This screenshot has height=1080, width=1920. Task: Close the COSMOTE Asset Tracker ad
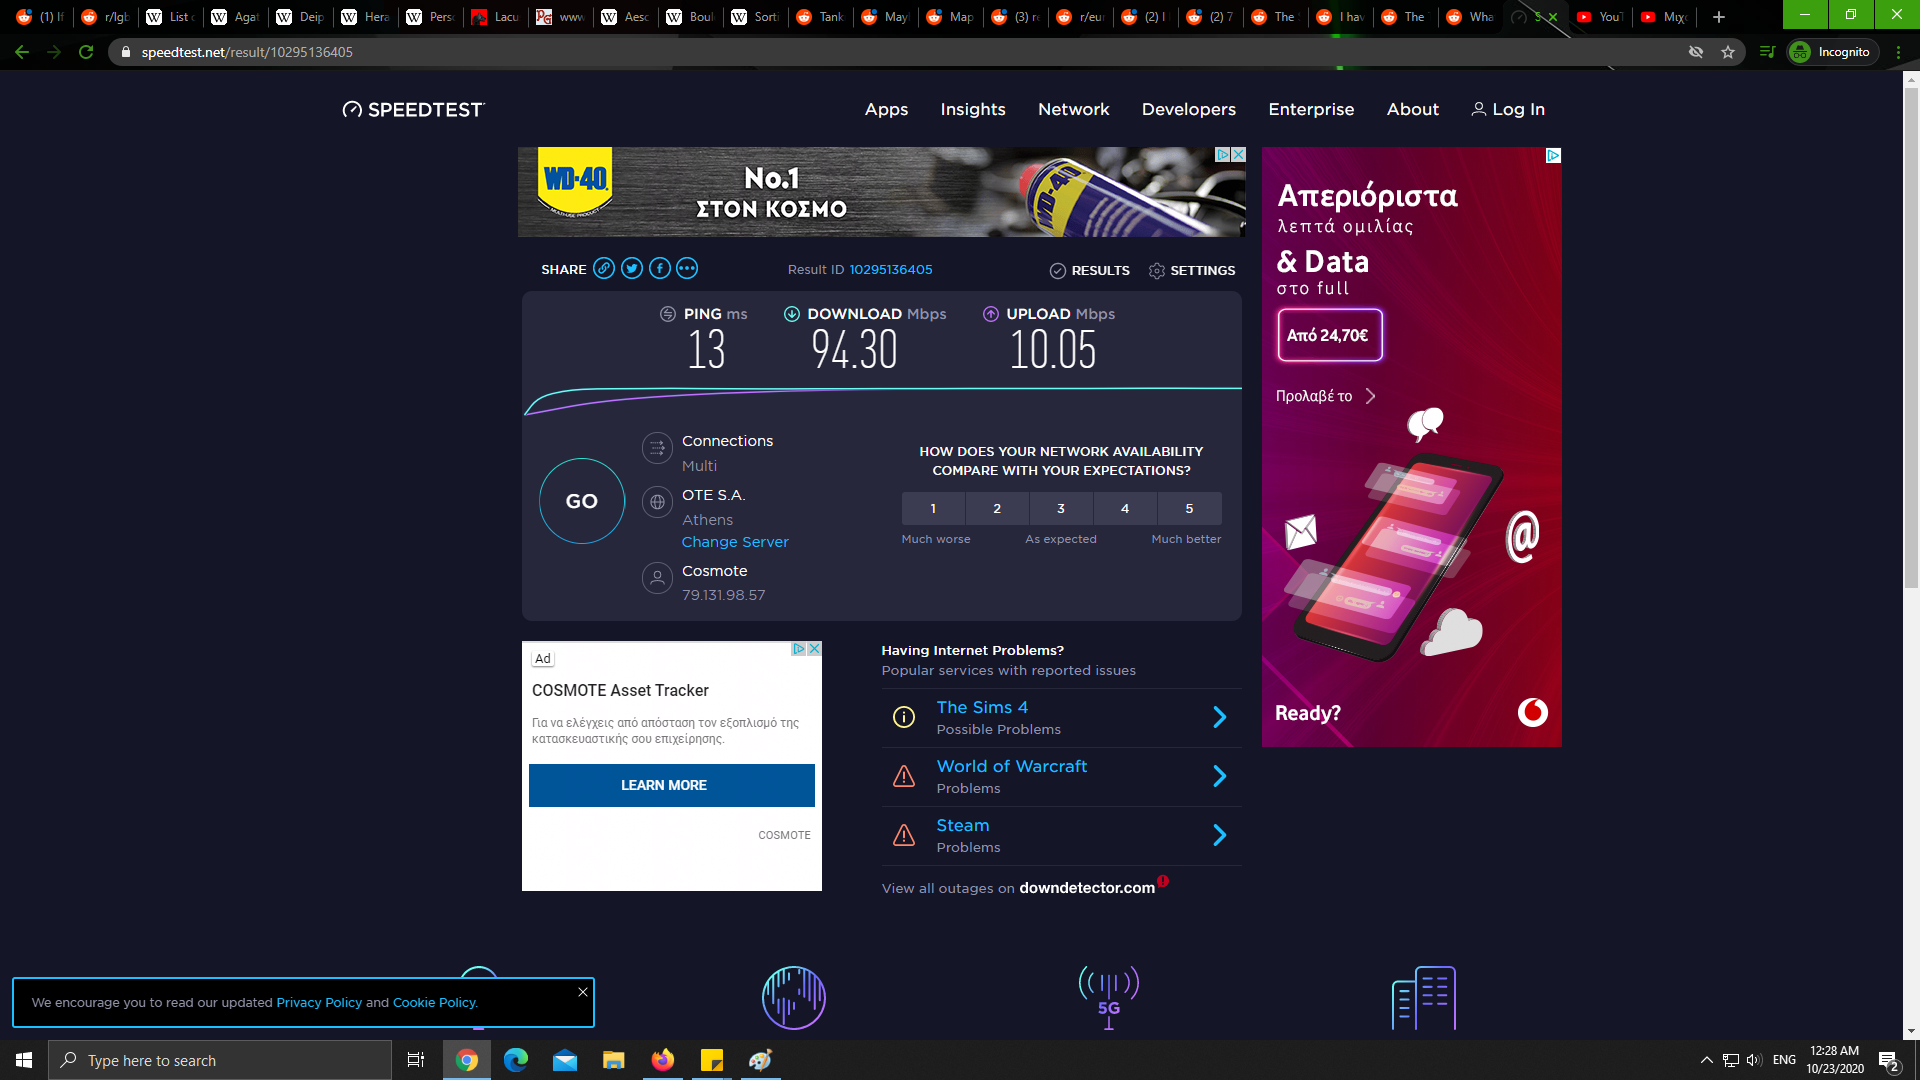[815, 649]
